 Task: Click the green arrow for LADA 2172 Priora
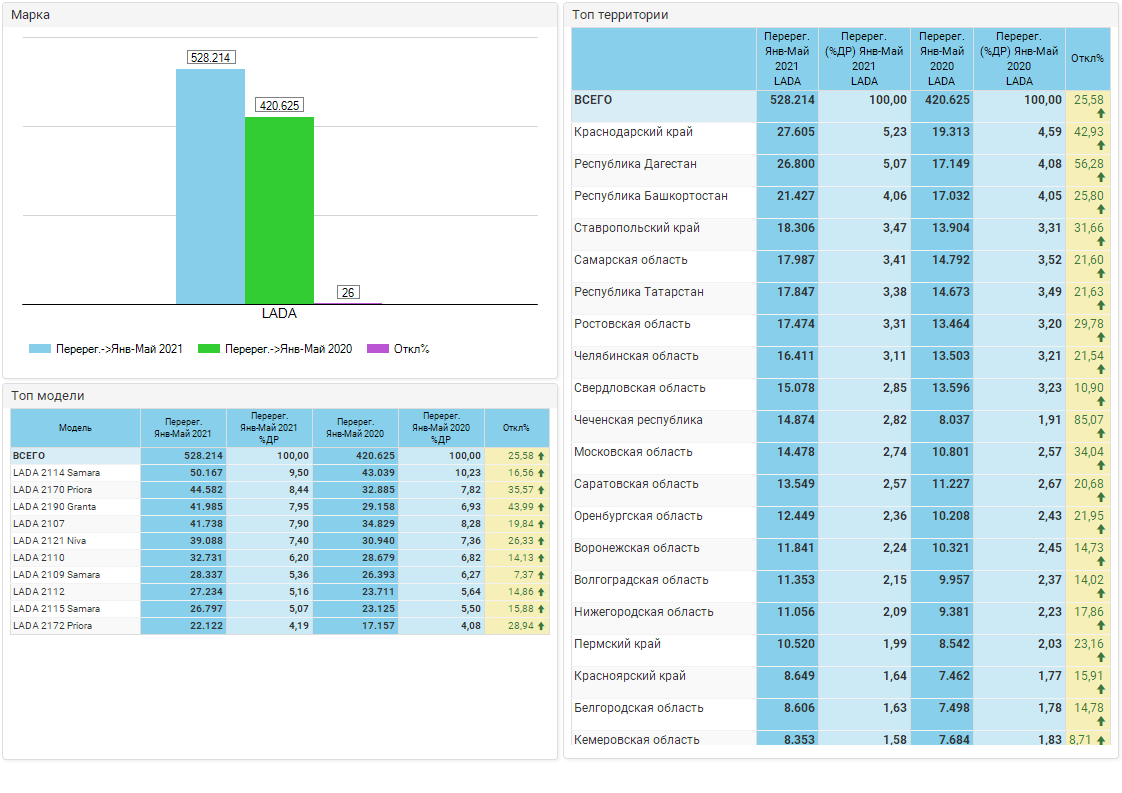pos(541,626)
